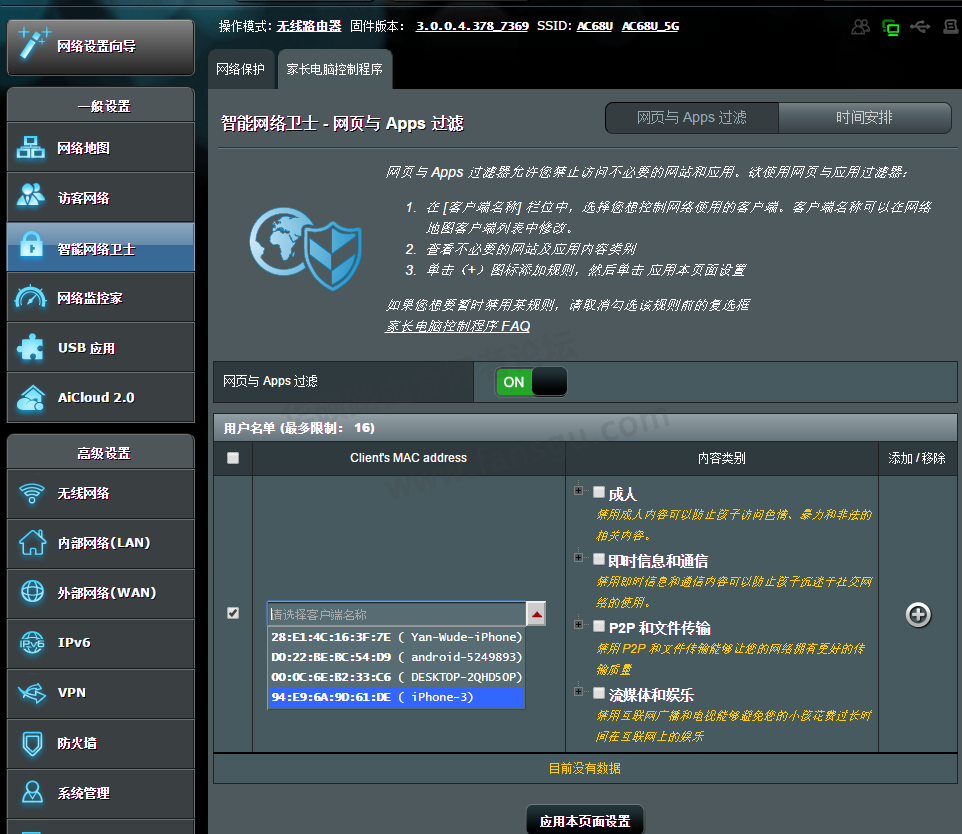
Task: Click the 目前没有数据 status text
Action: coord(585,768)
